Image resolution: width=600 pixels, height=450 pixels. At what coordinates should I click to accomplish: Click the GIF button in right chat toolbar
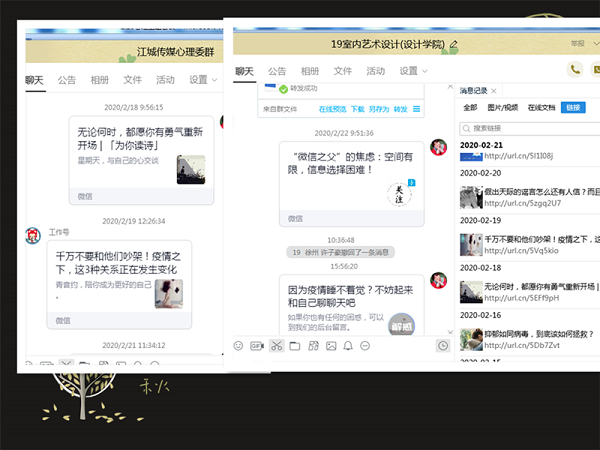[x=257, y=346]
